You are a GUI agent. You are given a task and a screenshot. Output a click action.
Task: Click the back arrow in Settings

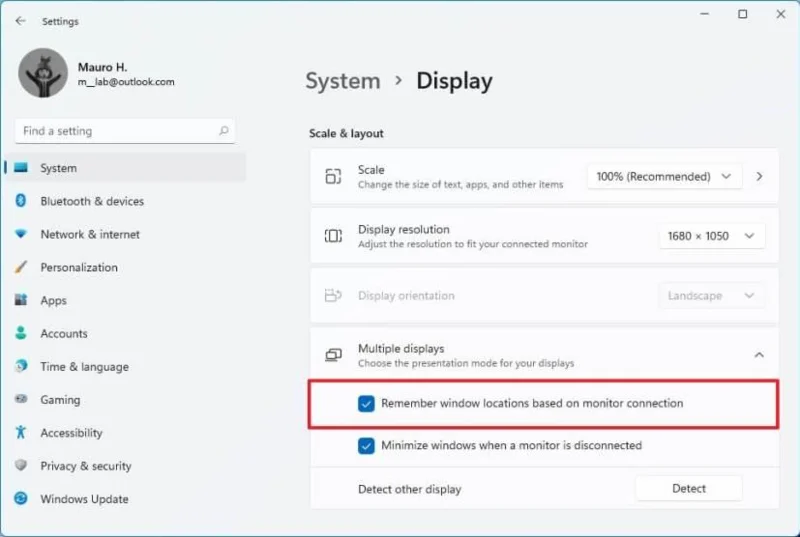click(20, 21)
